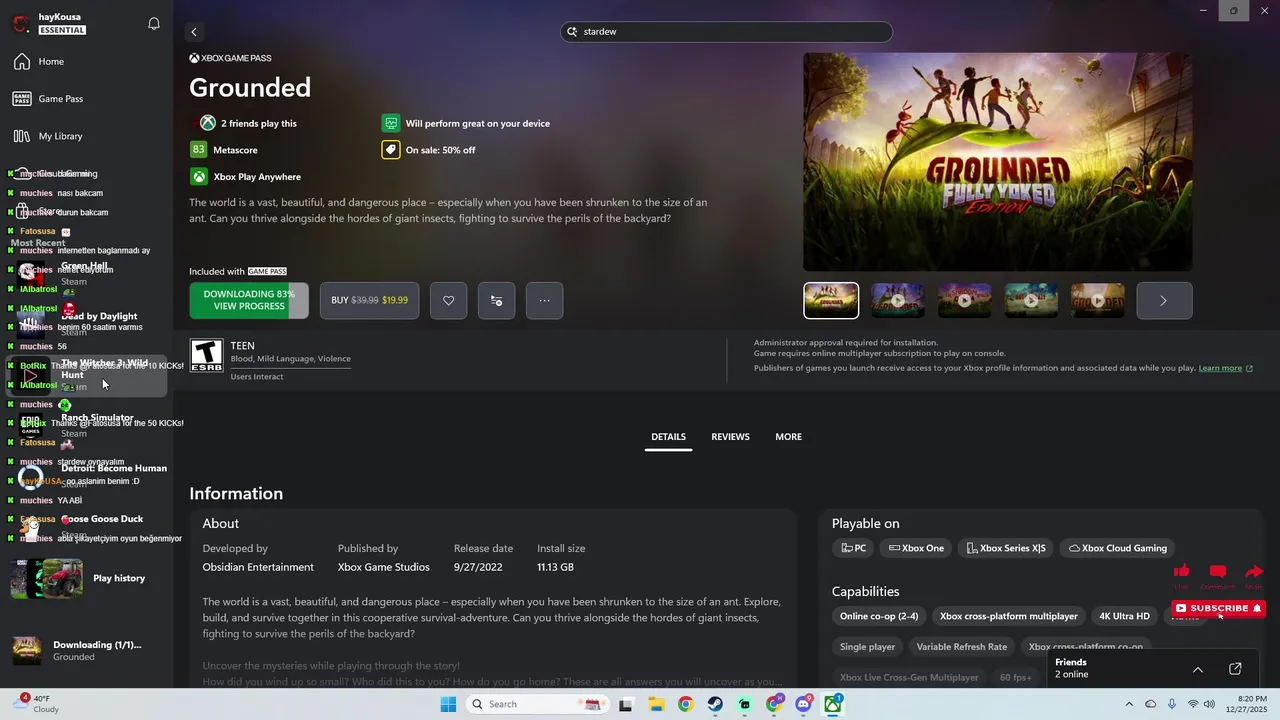Open the weather widget showing 40°F

pyautogui.click(x=38, y=703)
